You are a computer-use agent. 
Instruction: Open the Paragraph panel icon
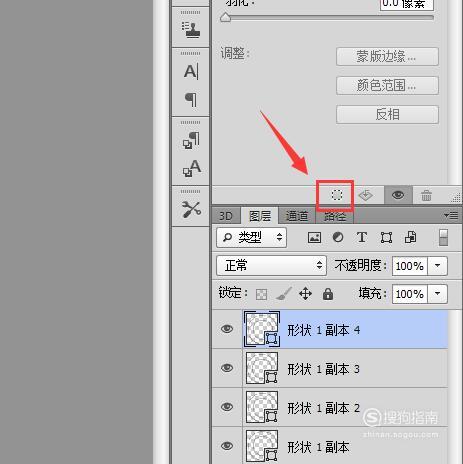[191, 99]
